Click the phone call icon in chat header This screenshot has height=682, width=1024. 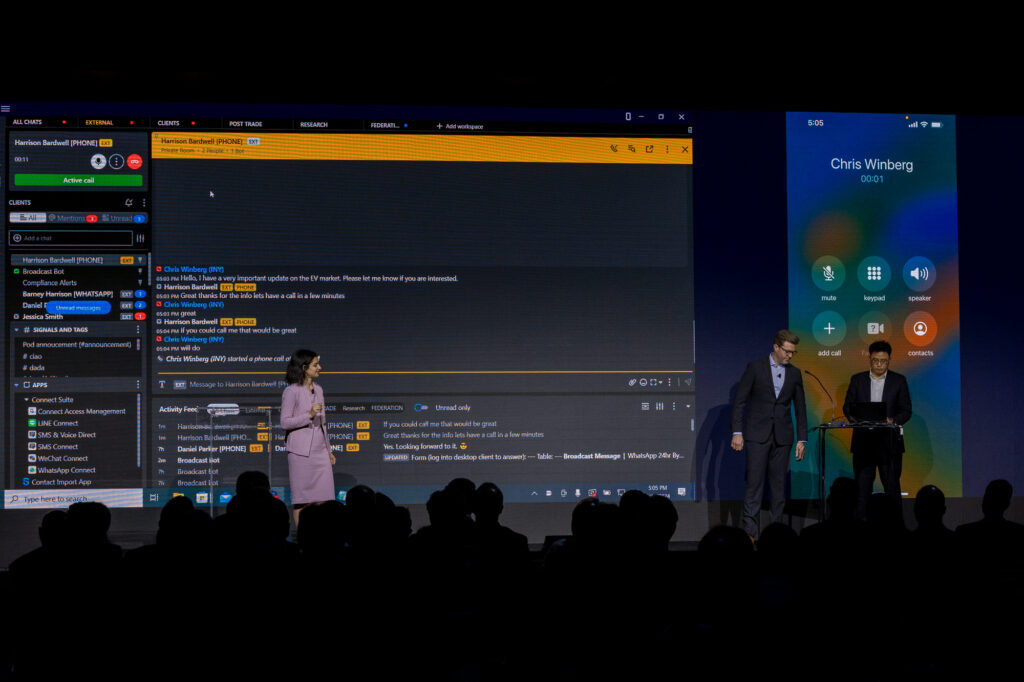614,149
